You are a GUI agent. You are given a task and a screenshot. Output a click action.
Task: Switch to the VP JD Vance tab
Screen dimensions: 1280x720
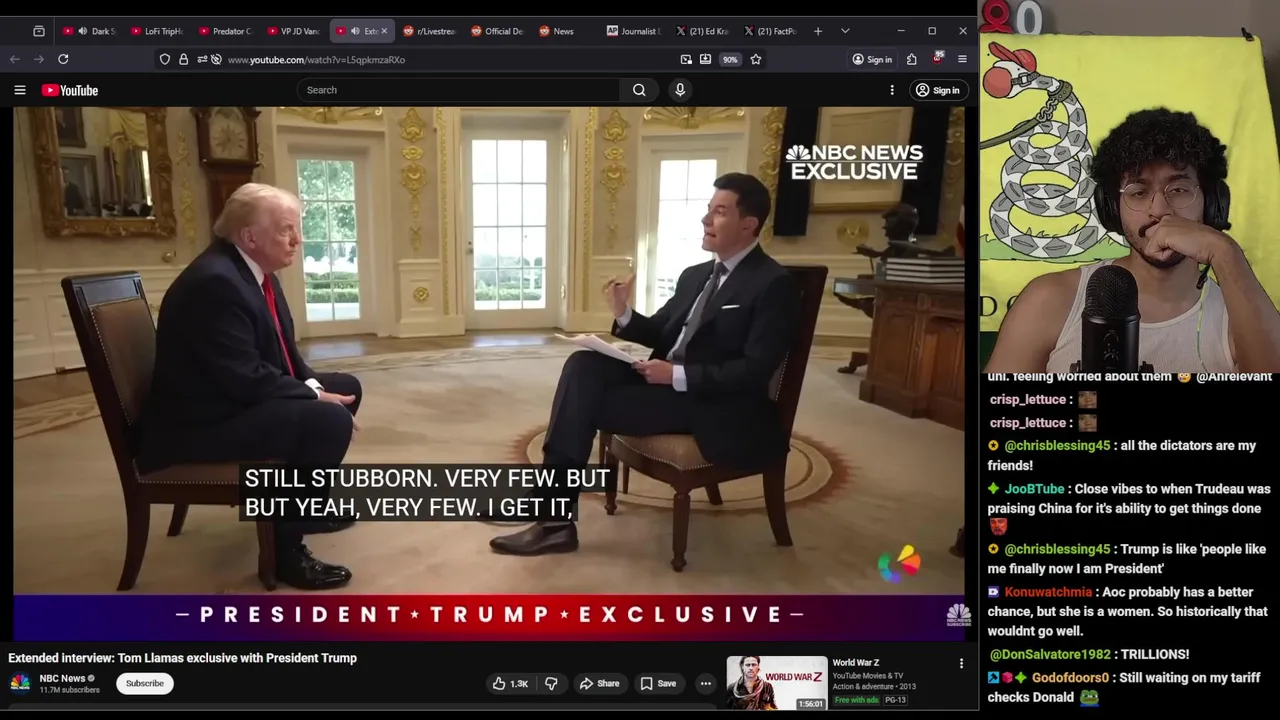[293, 31]
